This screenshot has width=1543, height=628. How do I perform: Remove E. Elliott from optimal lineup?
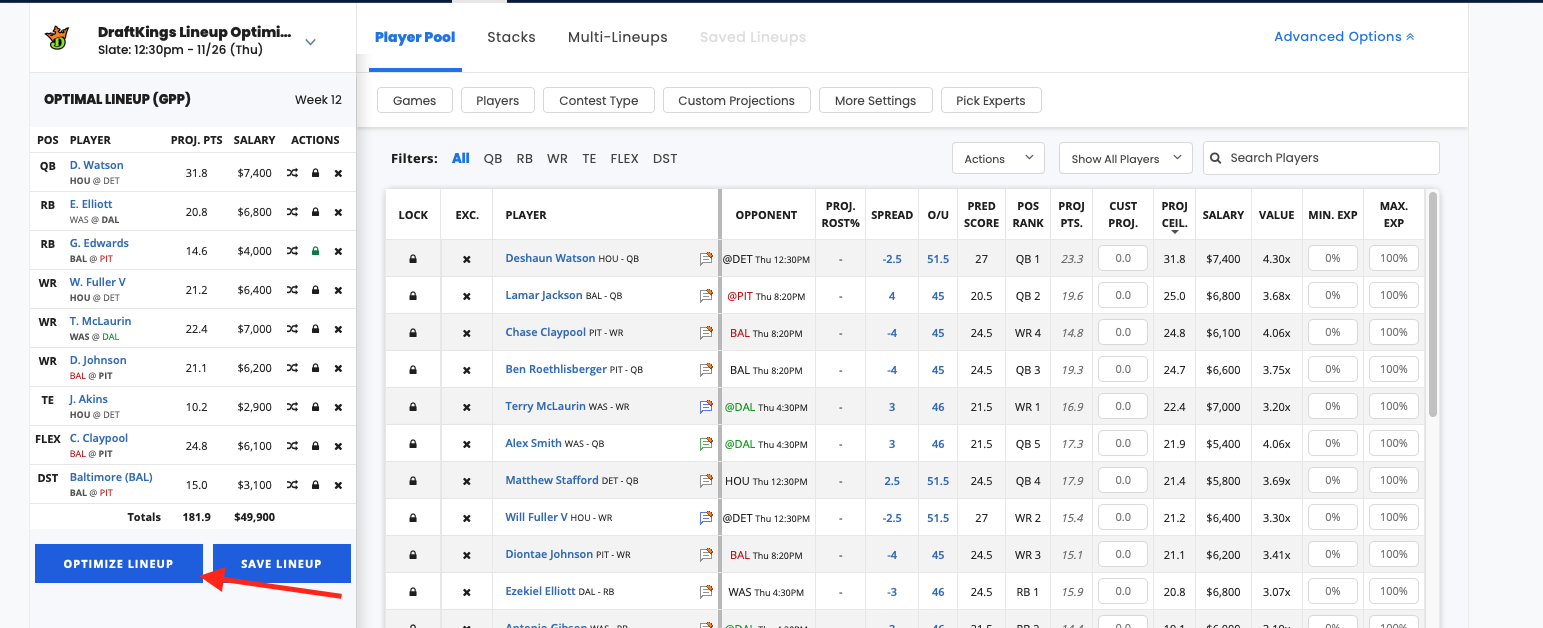coord(338,212)
